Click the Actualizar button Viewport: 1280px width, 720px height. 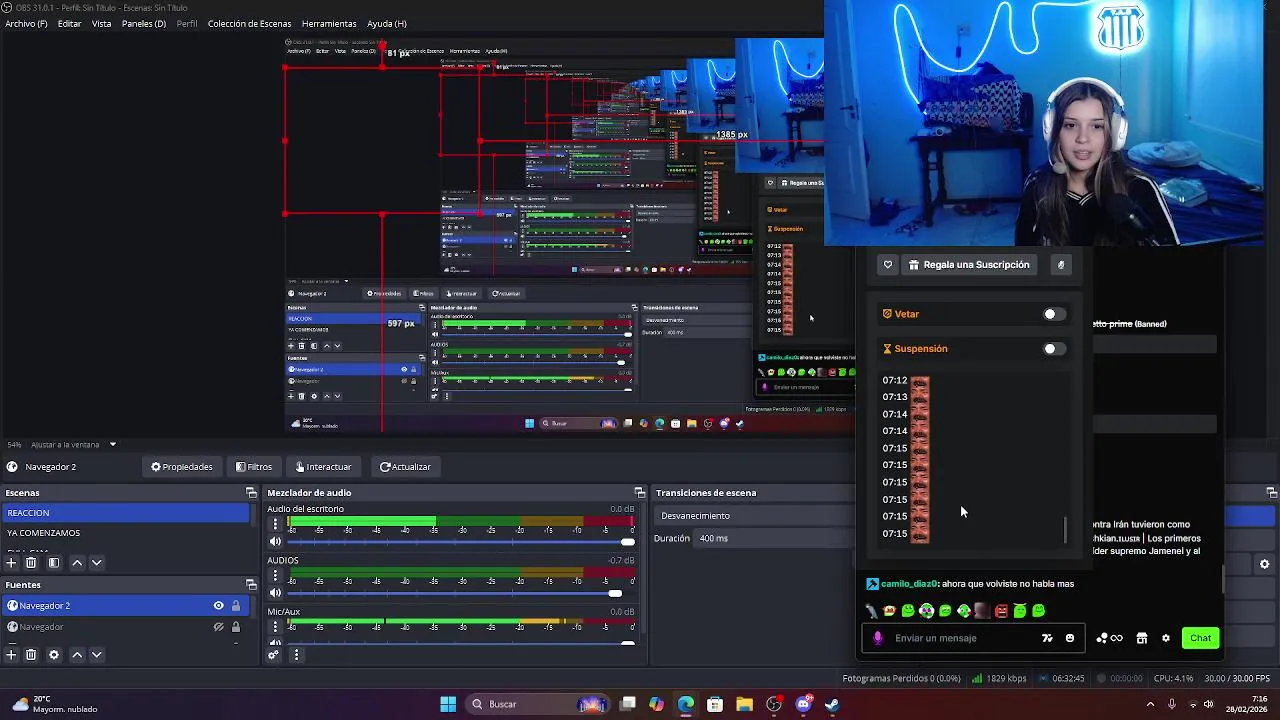click(405, 467)
